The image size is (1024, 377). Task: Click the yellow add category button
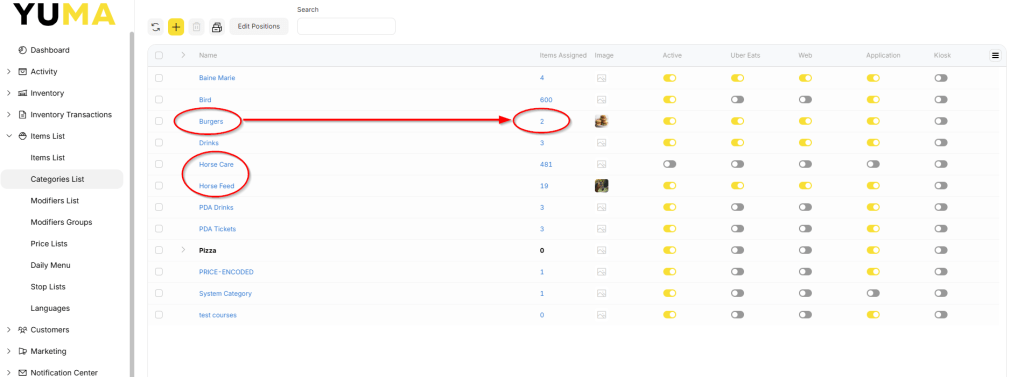pyautogui.click(x=176, y=27)
